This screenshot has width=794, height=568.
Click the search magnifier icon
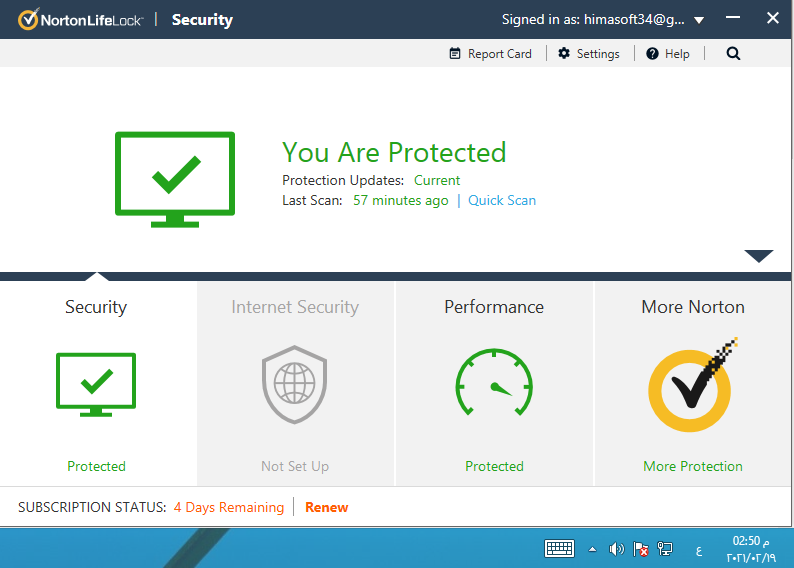click(733, 53)
